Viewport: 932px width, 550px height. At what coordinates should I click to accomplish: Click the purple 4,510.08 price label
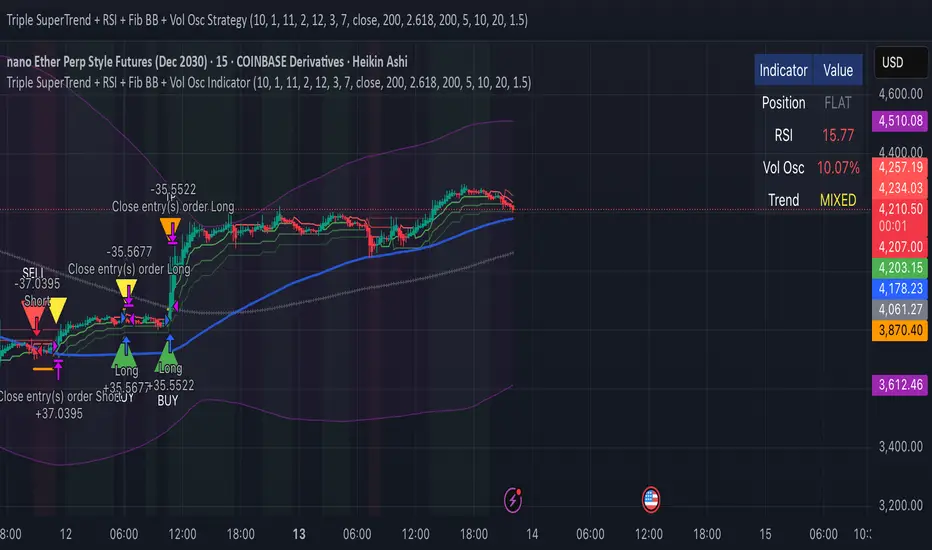(x=900, y=121)
